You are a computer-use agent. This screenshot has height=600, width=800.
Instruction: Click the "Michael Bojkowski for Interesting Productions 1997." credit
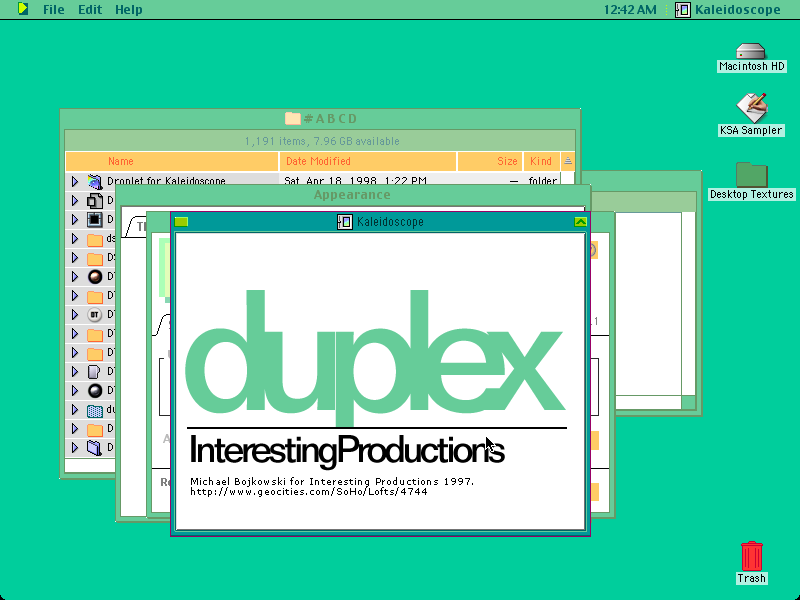pos(332,481)
